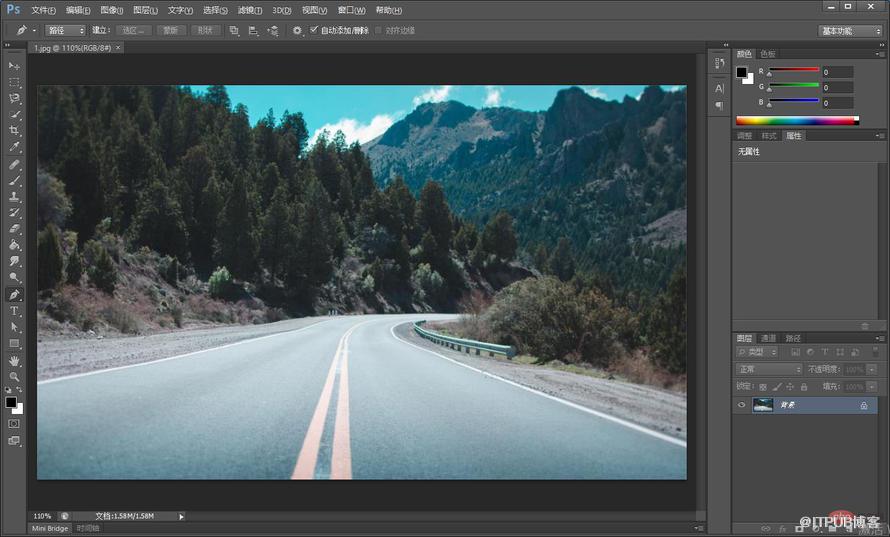Toggle Quick Mask mode icon

(x=14, y=423)
